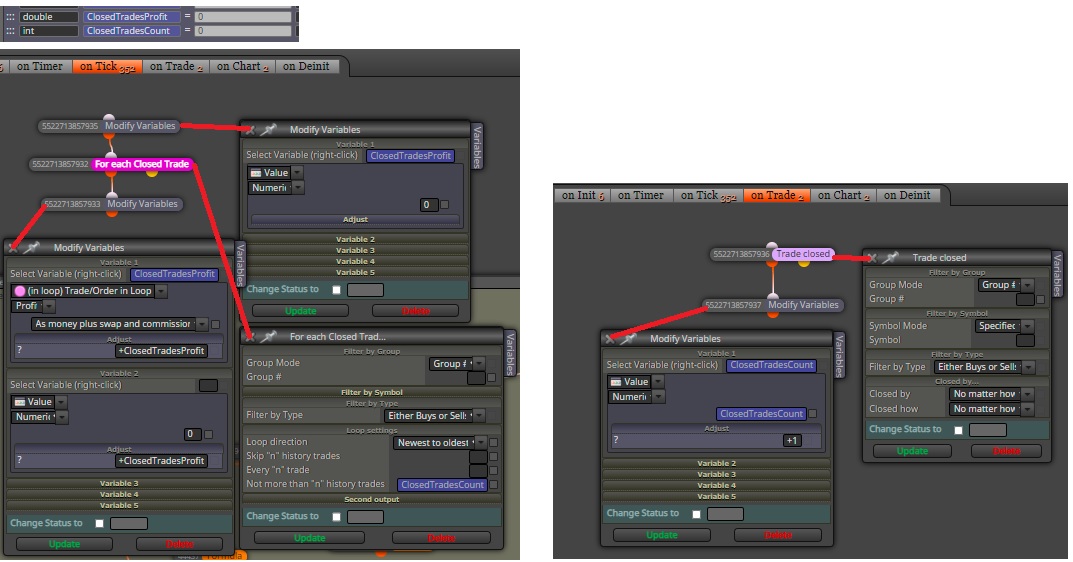Open Closed how dropdown in Trade closed panel
Screen dimensions: 1073x562
click(991, 409)
